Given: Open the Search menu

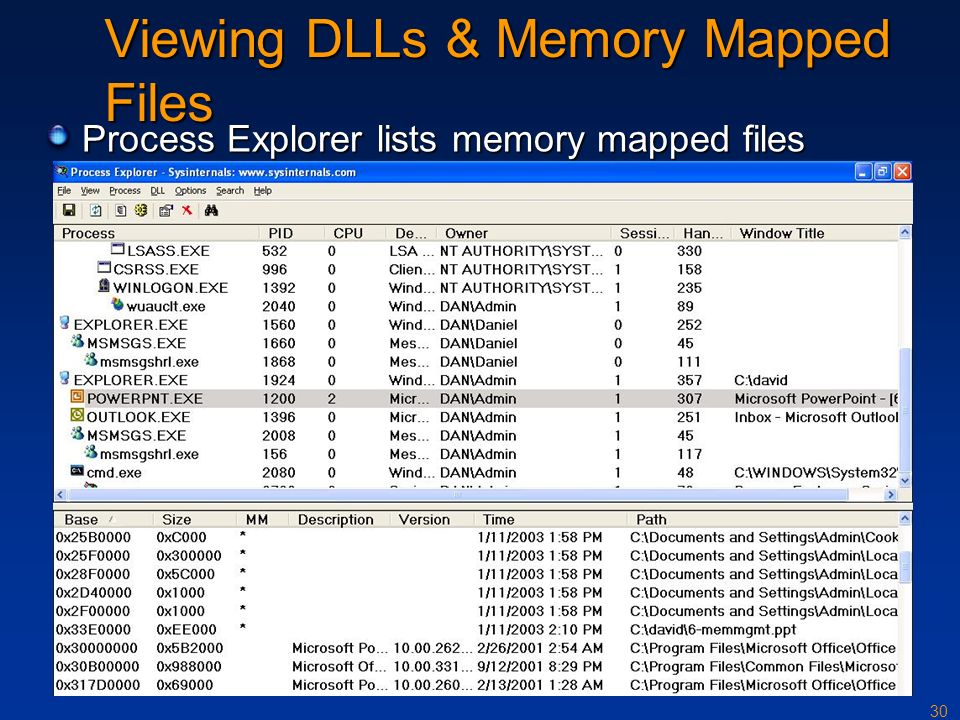Looking at the screenshot, I should 230,190.
